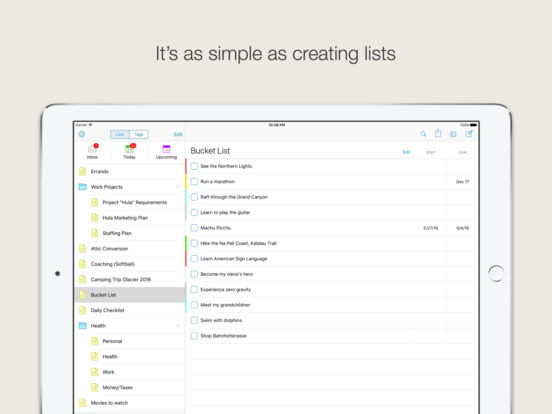Screen dimensions: 552x414
Task: Check off Meet my grandchildren
Action: pyautogui.click(x=194, y=305)
